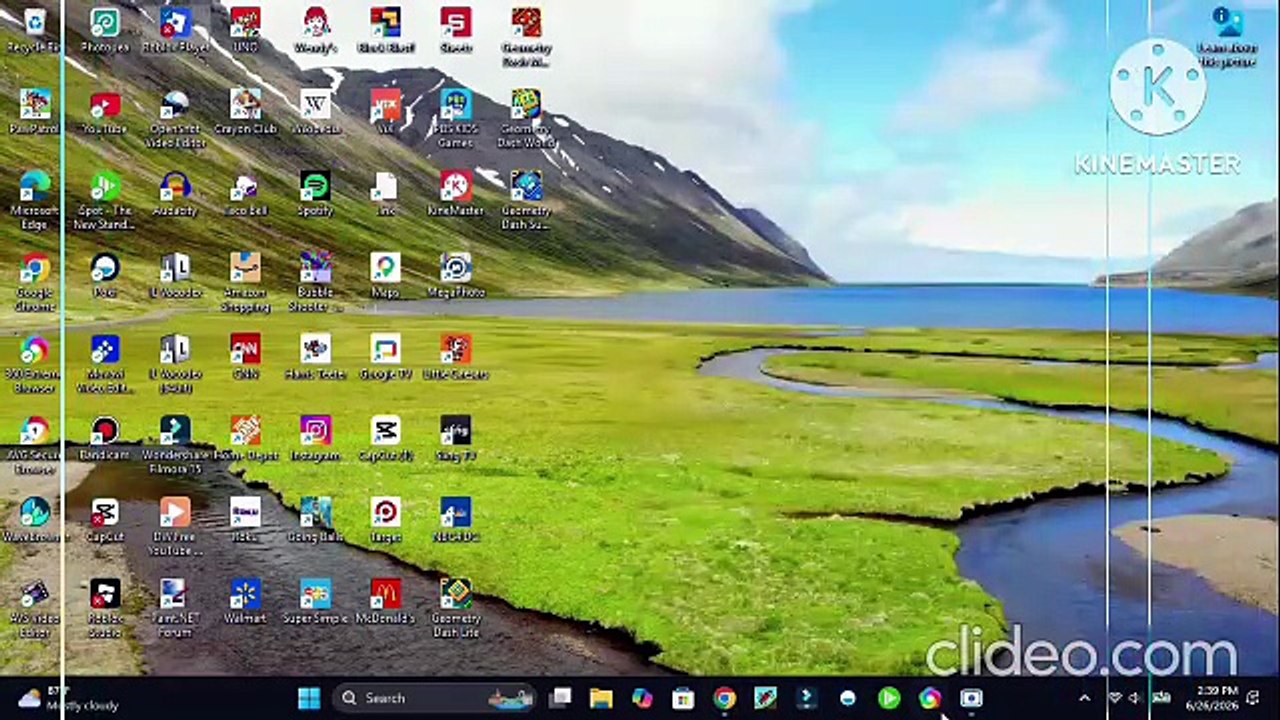Open the AVG Secure Browser shortcut
1280x720 pixels.
[x=34, y=444]
